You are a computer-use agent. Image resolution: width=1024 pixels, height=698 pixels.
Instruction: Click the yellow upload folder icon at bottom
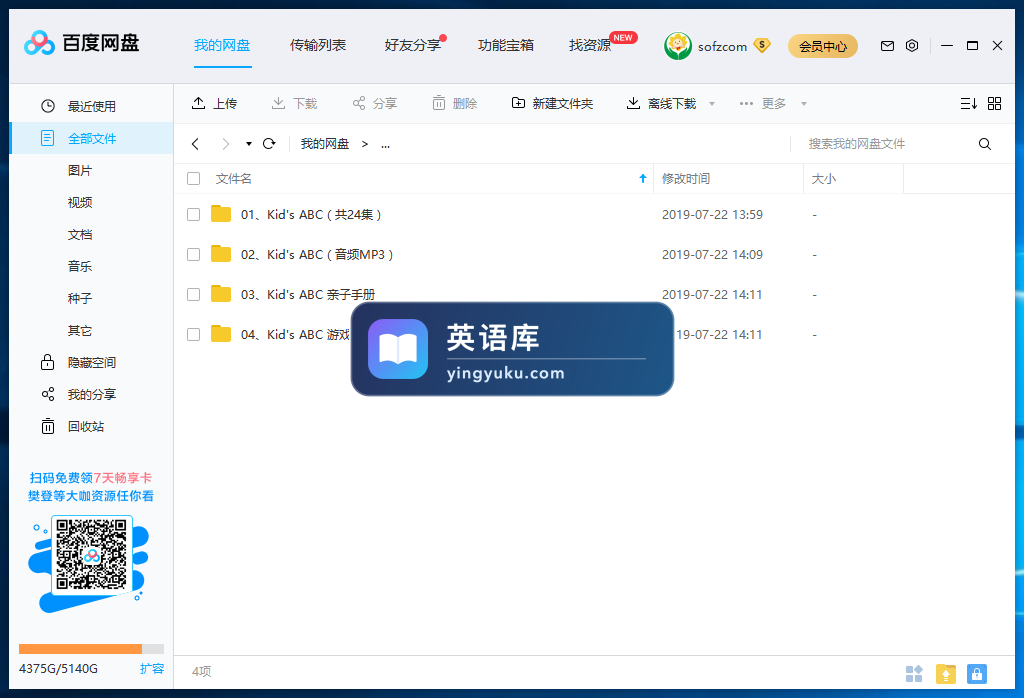coord(946,673)
